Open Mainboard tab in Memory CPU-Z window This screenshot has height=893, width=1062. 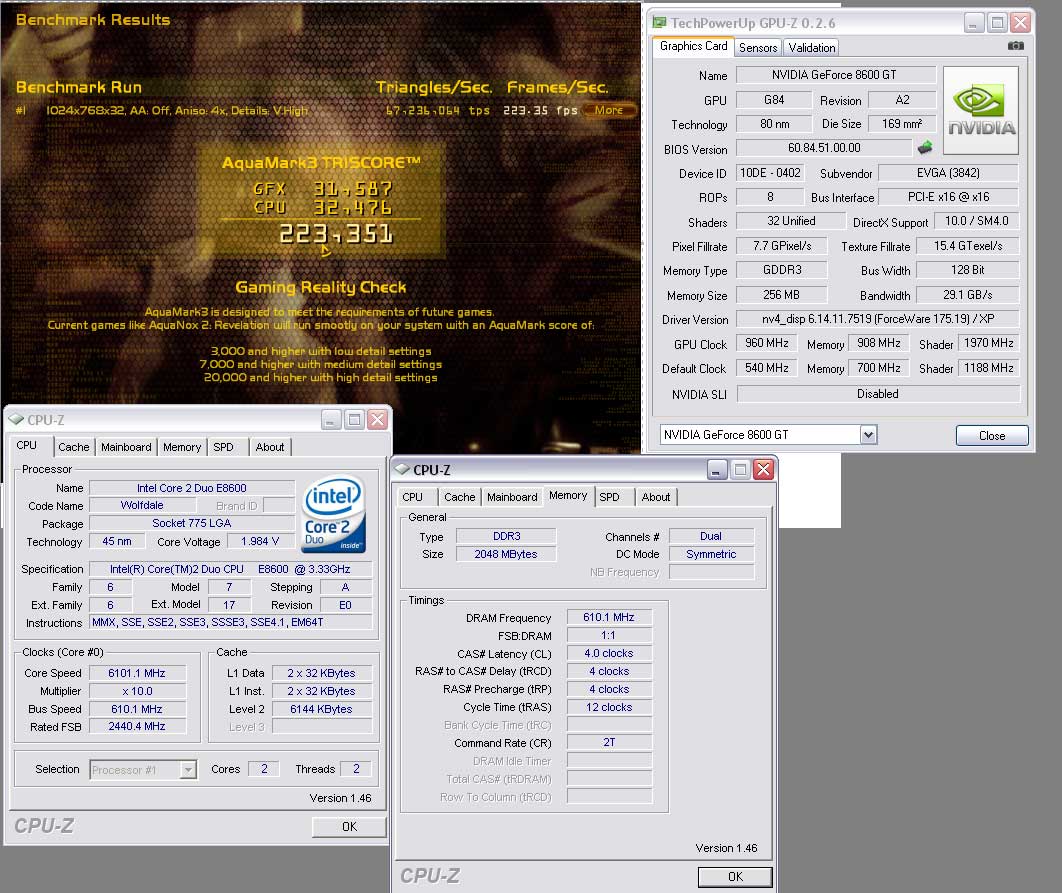pos(512,497)
